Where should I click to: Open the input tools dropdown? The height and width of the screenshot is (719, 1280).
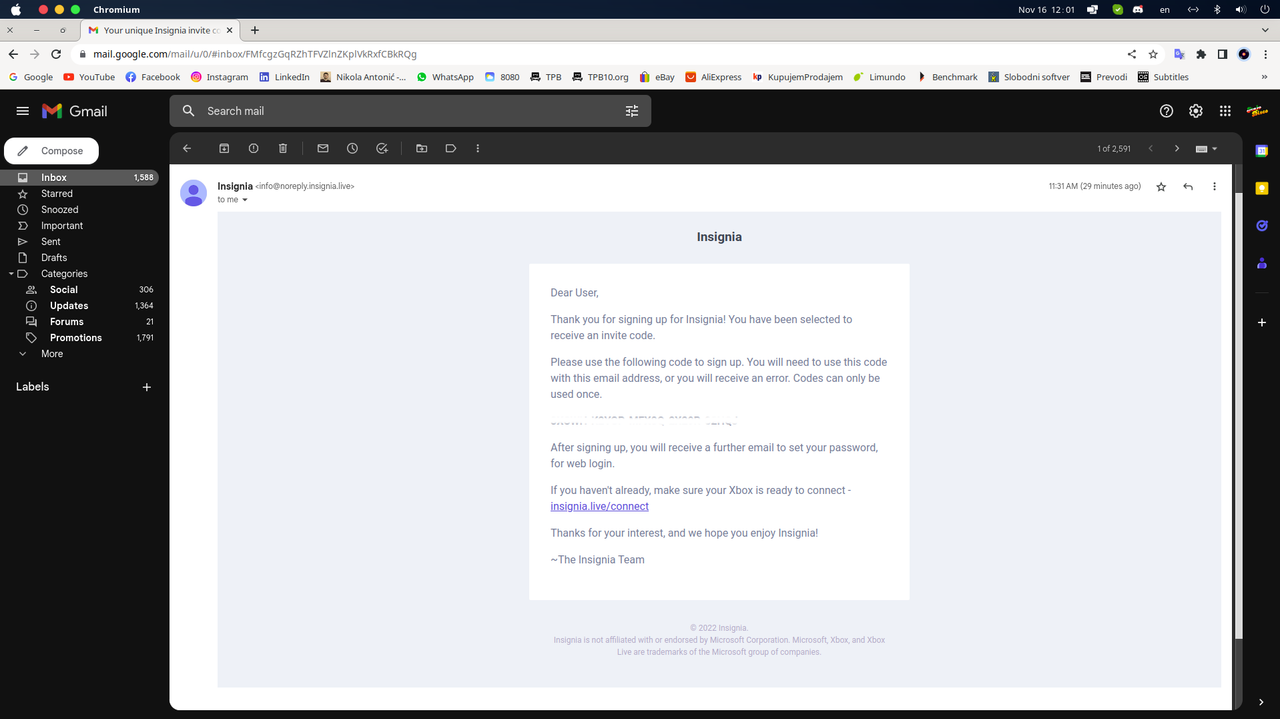[1207, 149]
